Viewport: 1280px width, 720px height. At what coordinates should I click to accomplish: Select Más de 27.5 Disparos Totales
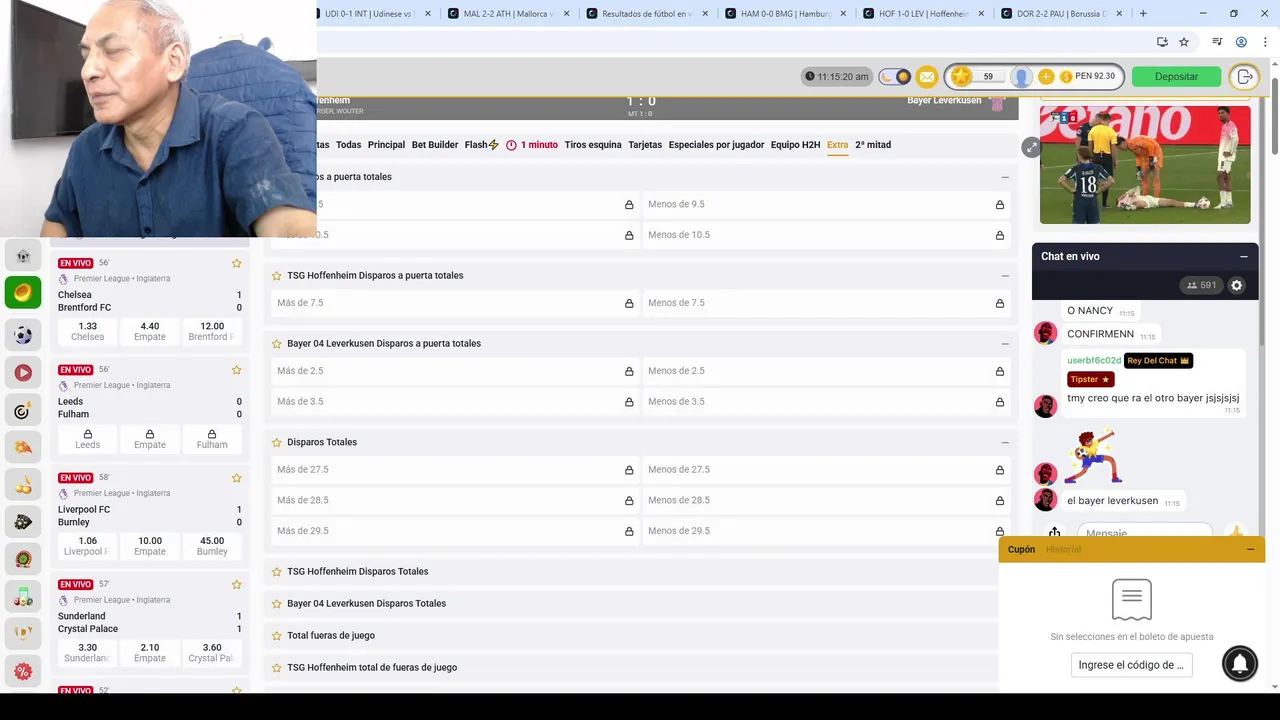(x=455, y=470)
